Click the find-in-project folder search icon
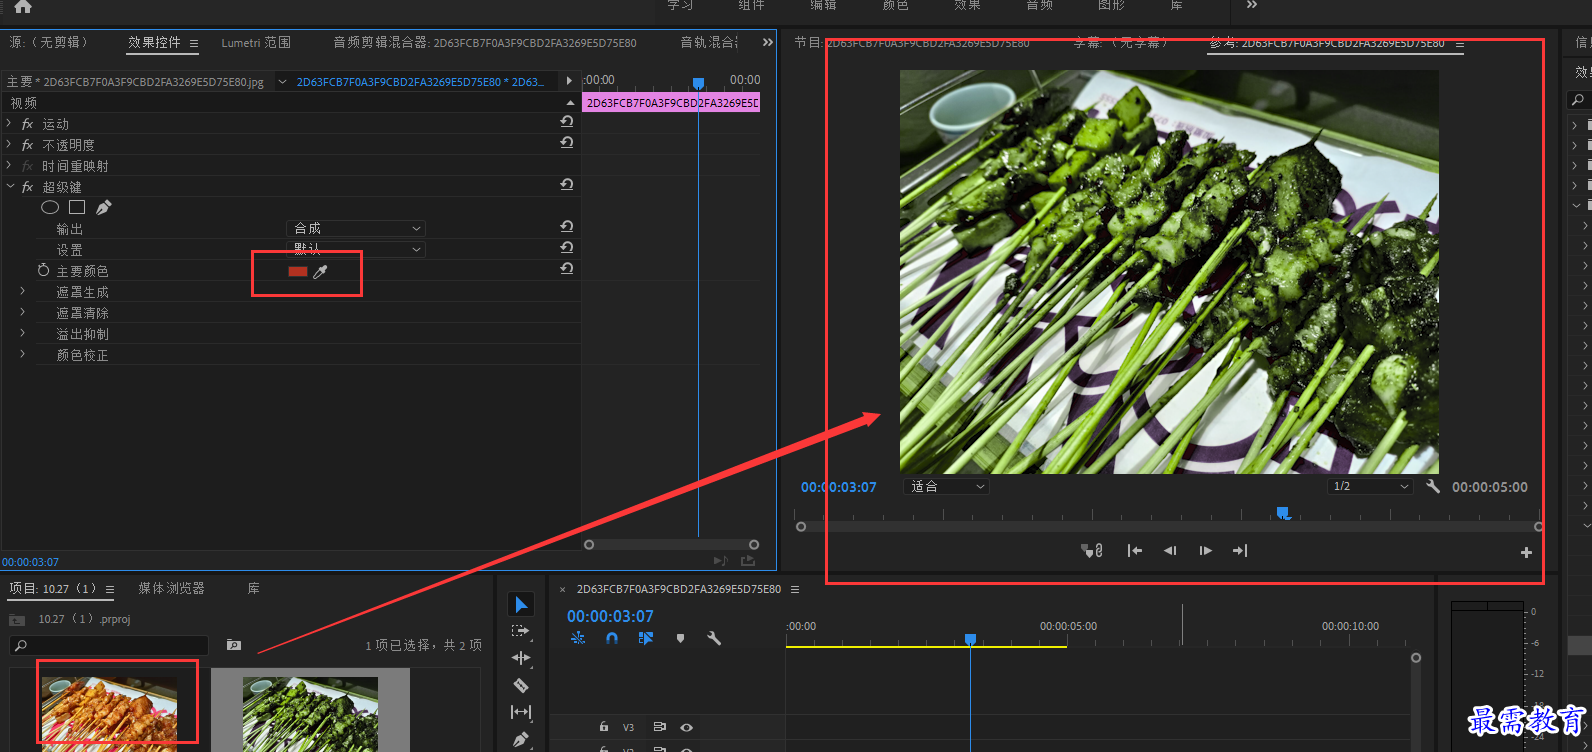This screenshot has width=1592, height=752. 233,645
